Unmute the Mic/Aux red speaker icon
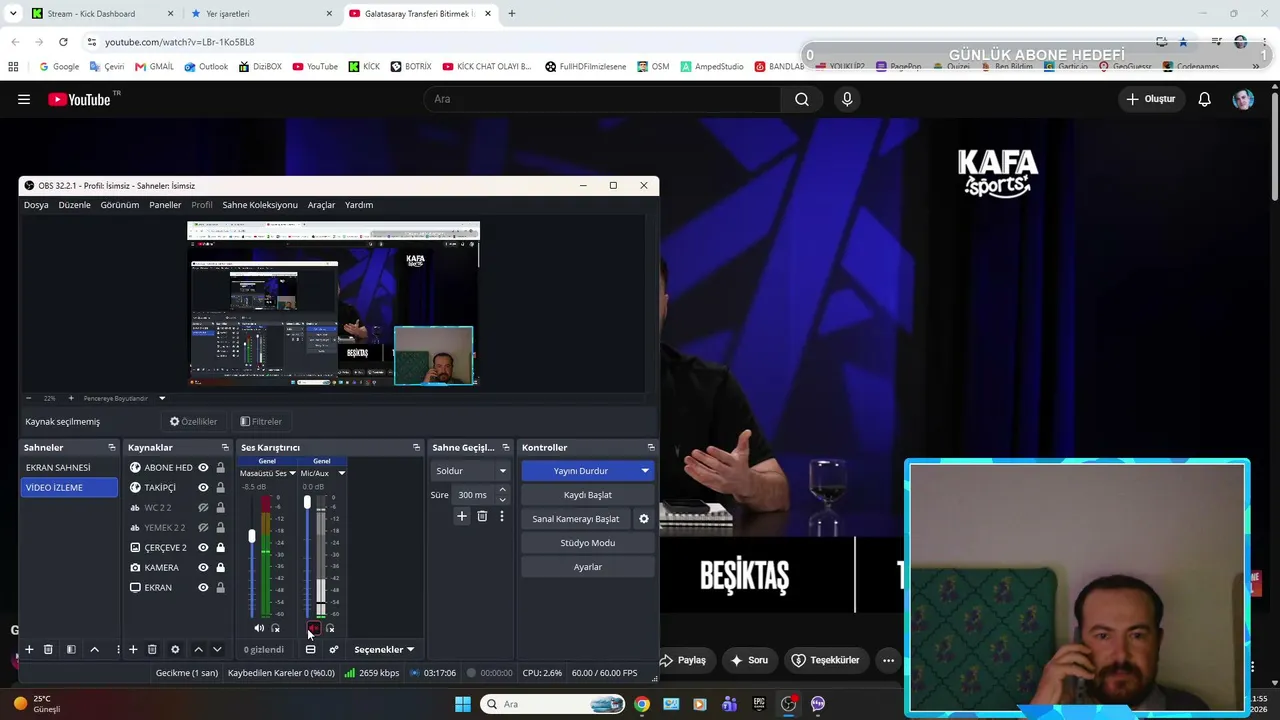The height and width of the screenshot is (720, 1280). click(x=314, y=628)
